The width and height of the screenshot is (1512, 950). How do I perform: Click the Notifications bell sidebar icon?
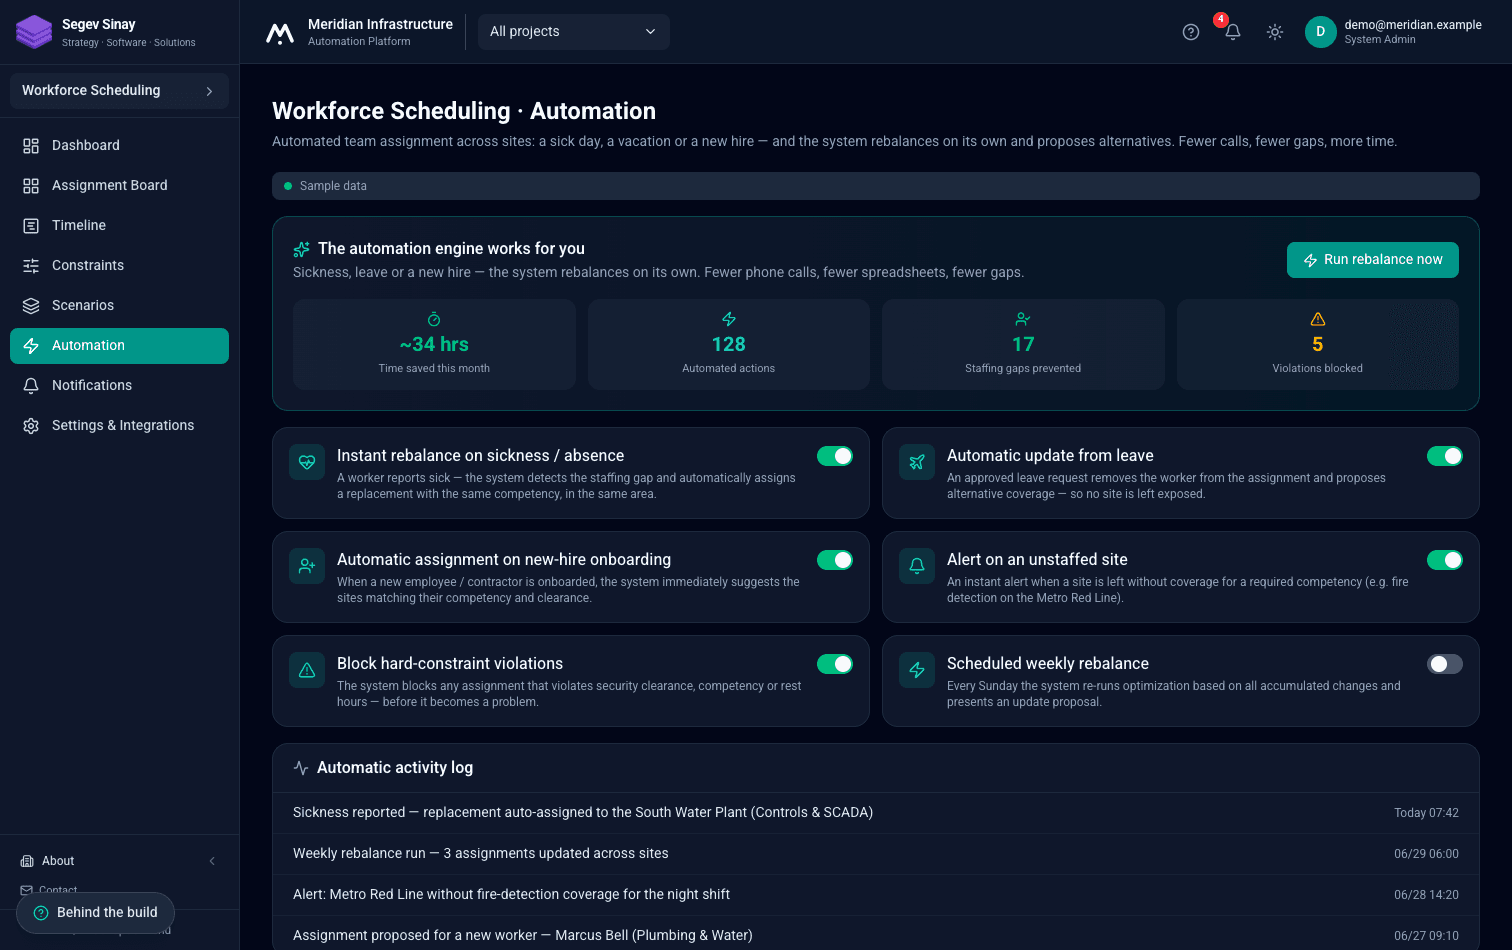pyautogui.click(x=31, y=386)
